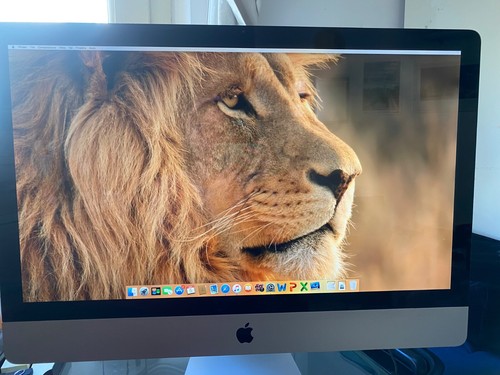Viewport: 500px width, 375px height.
Task: Launch Excel green X icon
Action: (x=304, y=286)
